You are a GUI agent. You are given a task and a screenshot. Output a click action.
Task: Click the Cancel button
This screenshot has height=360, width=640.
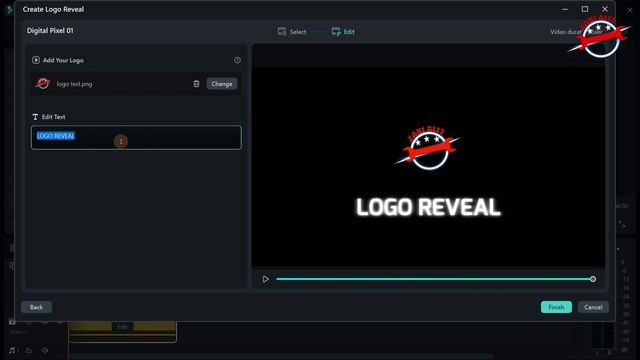(593, 307)
